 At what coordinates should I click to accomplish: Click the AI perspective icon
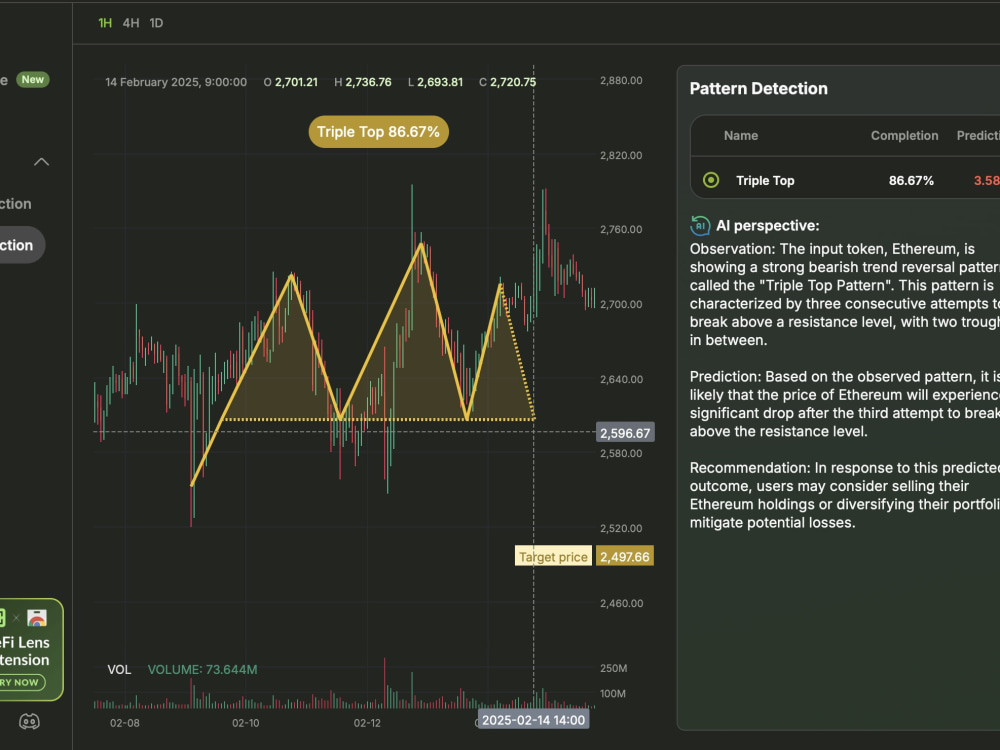pyautogui.click(x=700, y=225)
